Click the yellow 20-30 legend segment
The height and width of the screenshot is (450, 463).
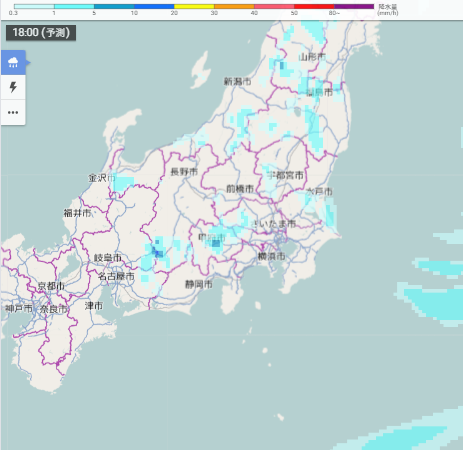(194, 6)
